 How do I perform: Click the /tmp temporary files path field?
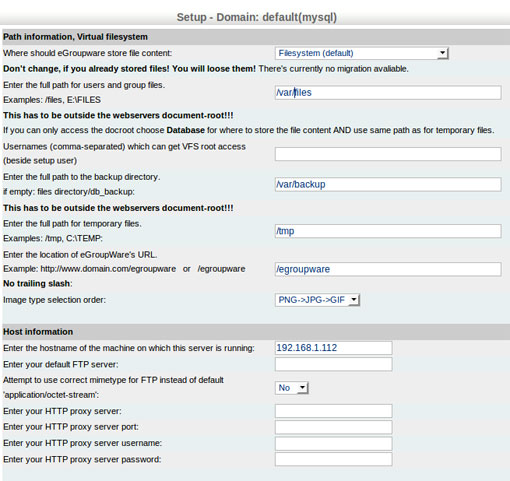coord(388,231)
